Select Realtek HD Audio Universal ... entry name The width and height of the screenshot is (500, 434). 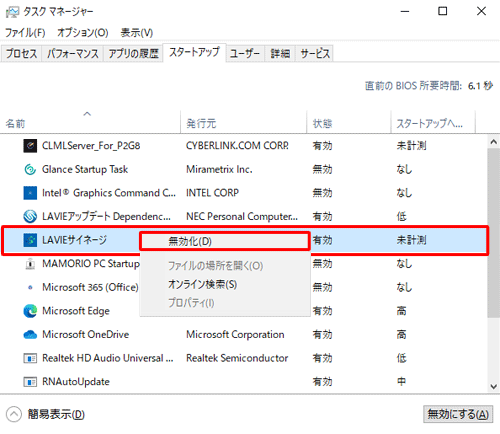(108, 358)
